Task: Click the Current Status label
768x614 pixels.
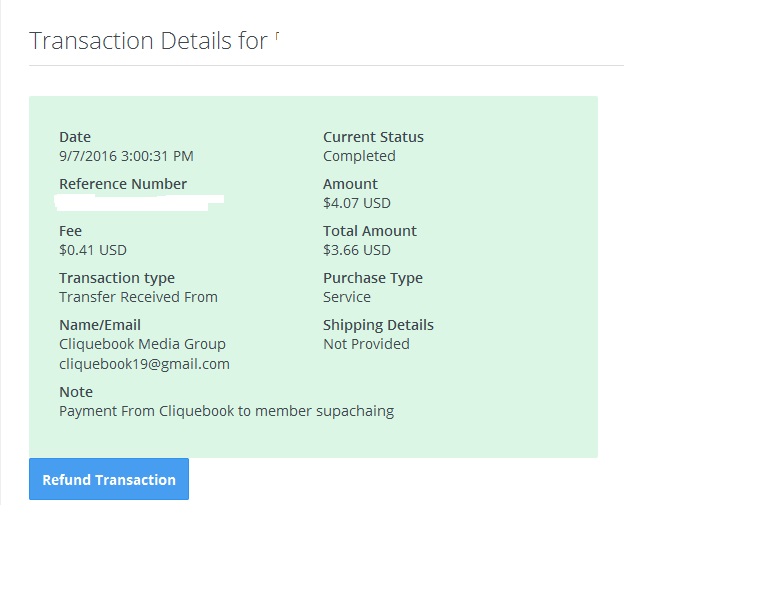Action: (373, 137)
